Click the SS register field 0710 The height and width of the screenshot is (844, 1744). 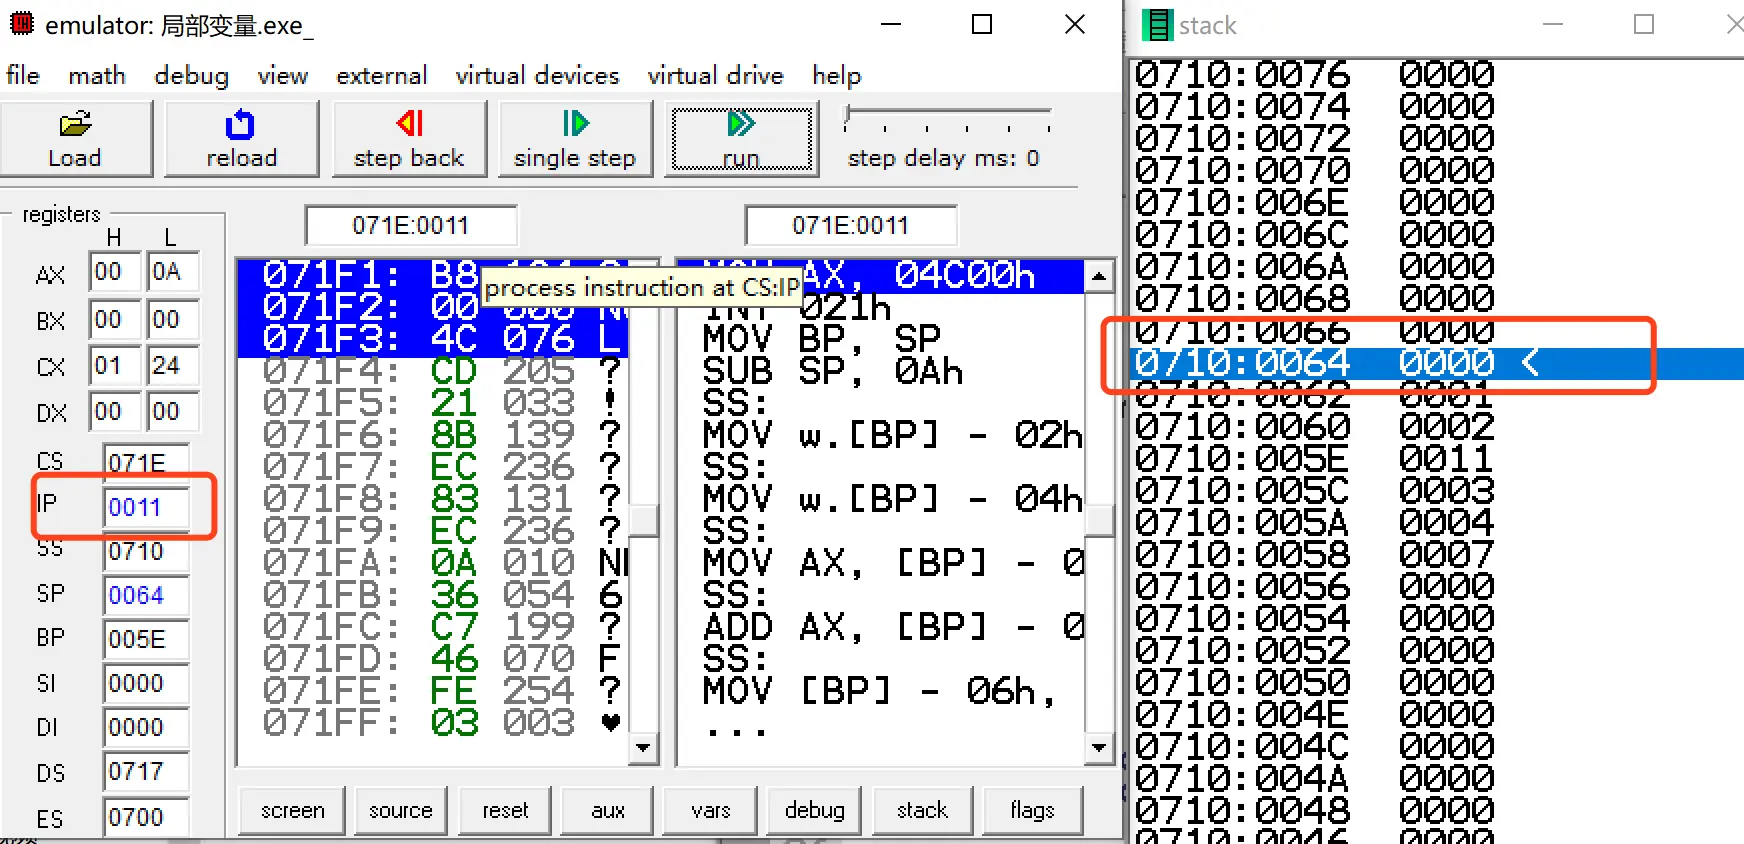[x=145, y=551]
